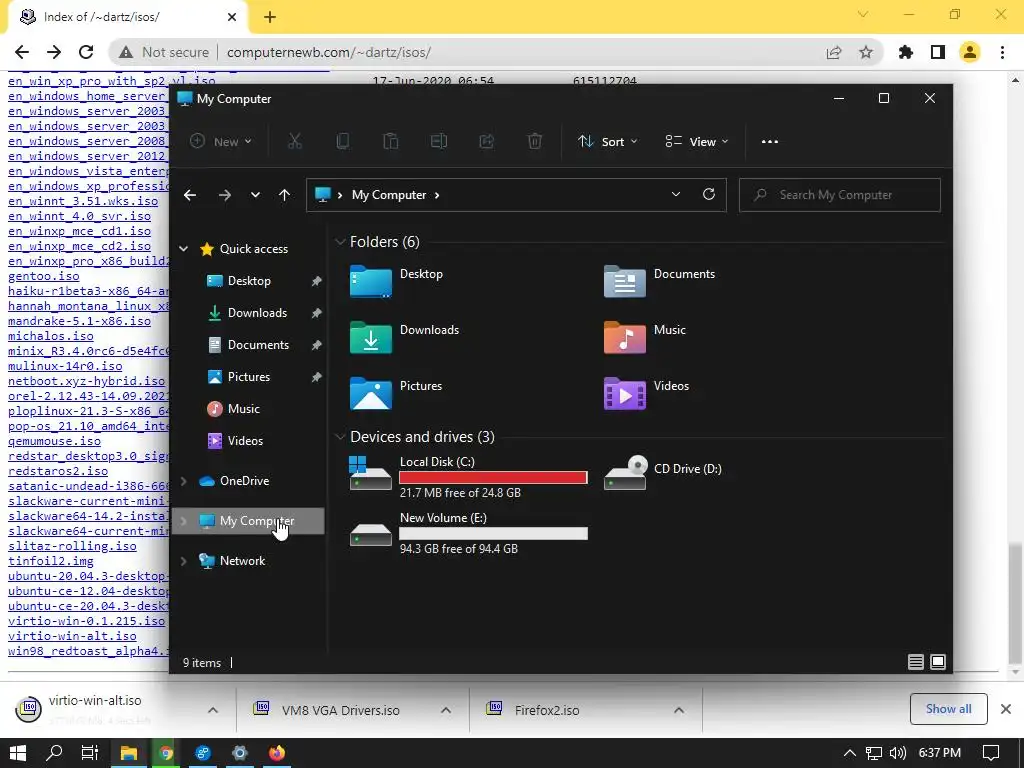Select Downloads in Quick access sidebar
The width and height of the screenshot is (1024, 768).
point(257,313)
